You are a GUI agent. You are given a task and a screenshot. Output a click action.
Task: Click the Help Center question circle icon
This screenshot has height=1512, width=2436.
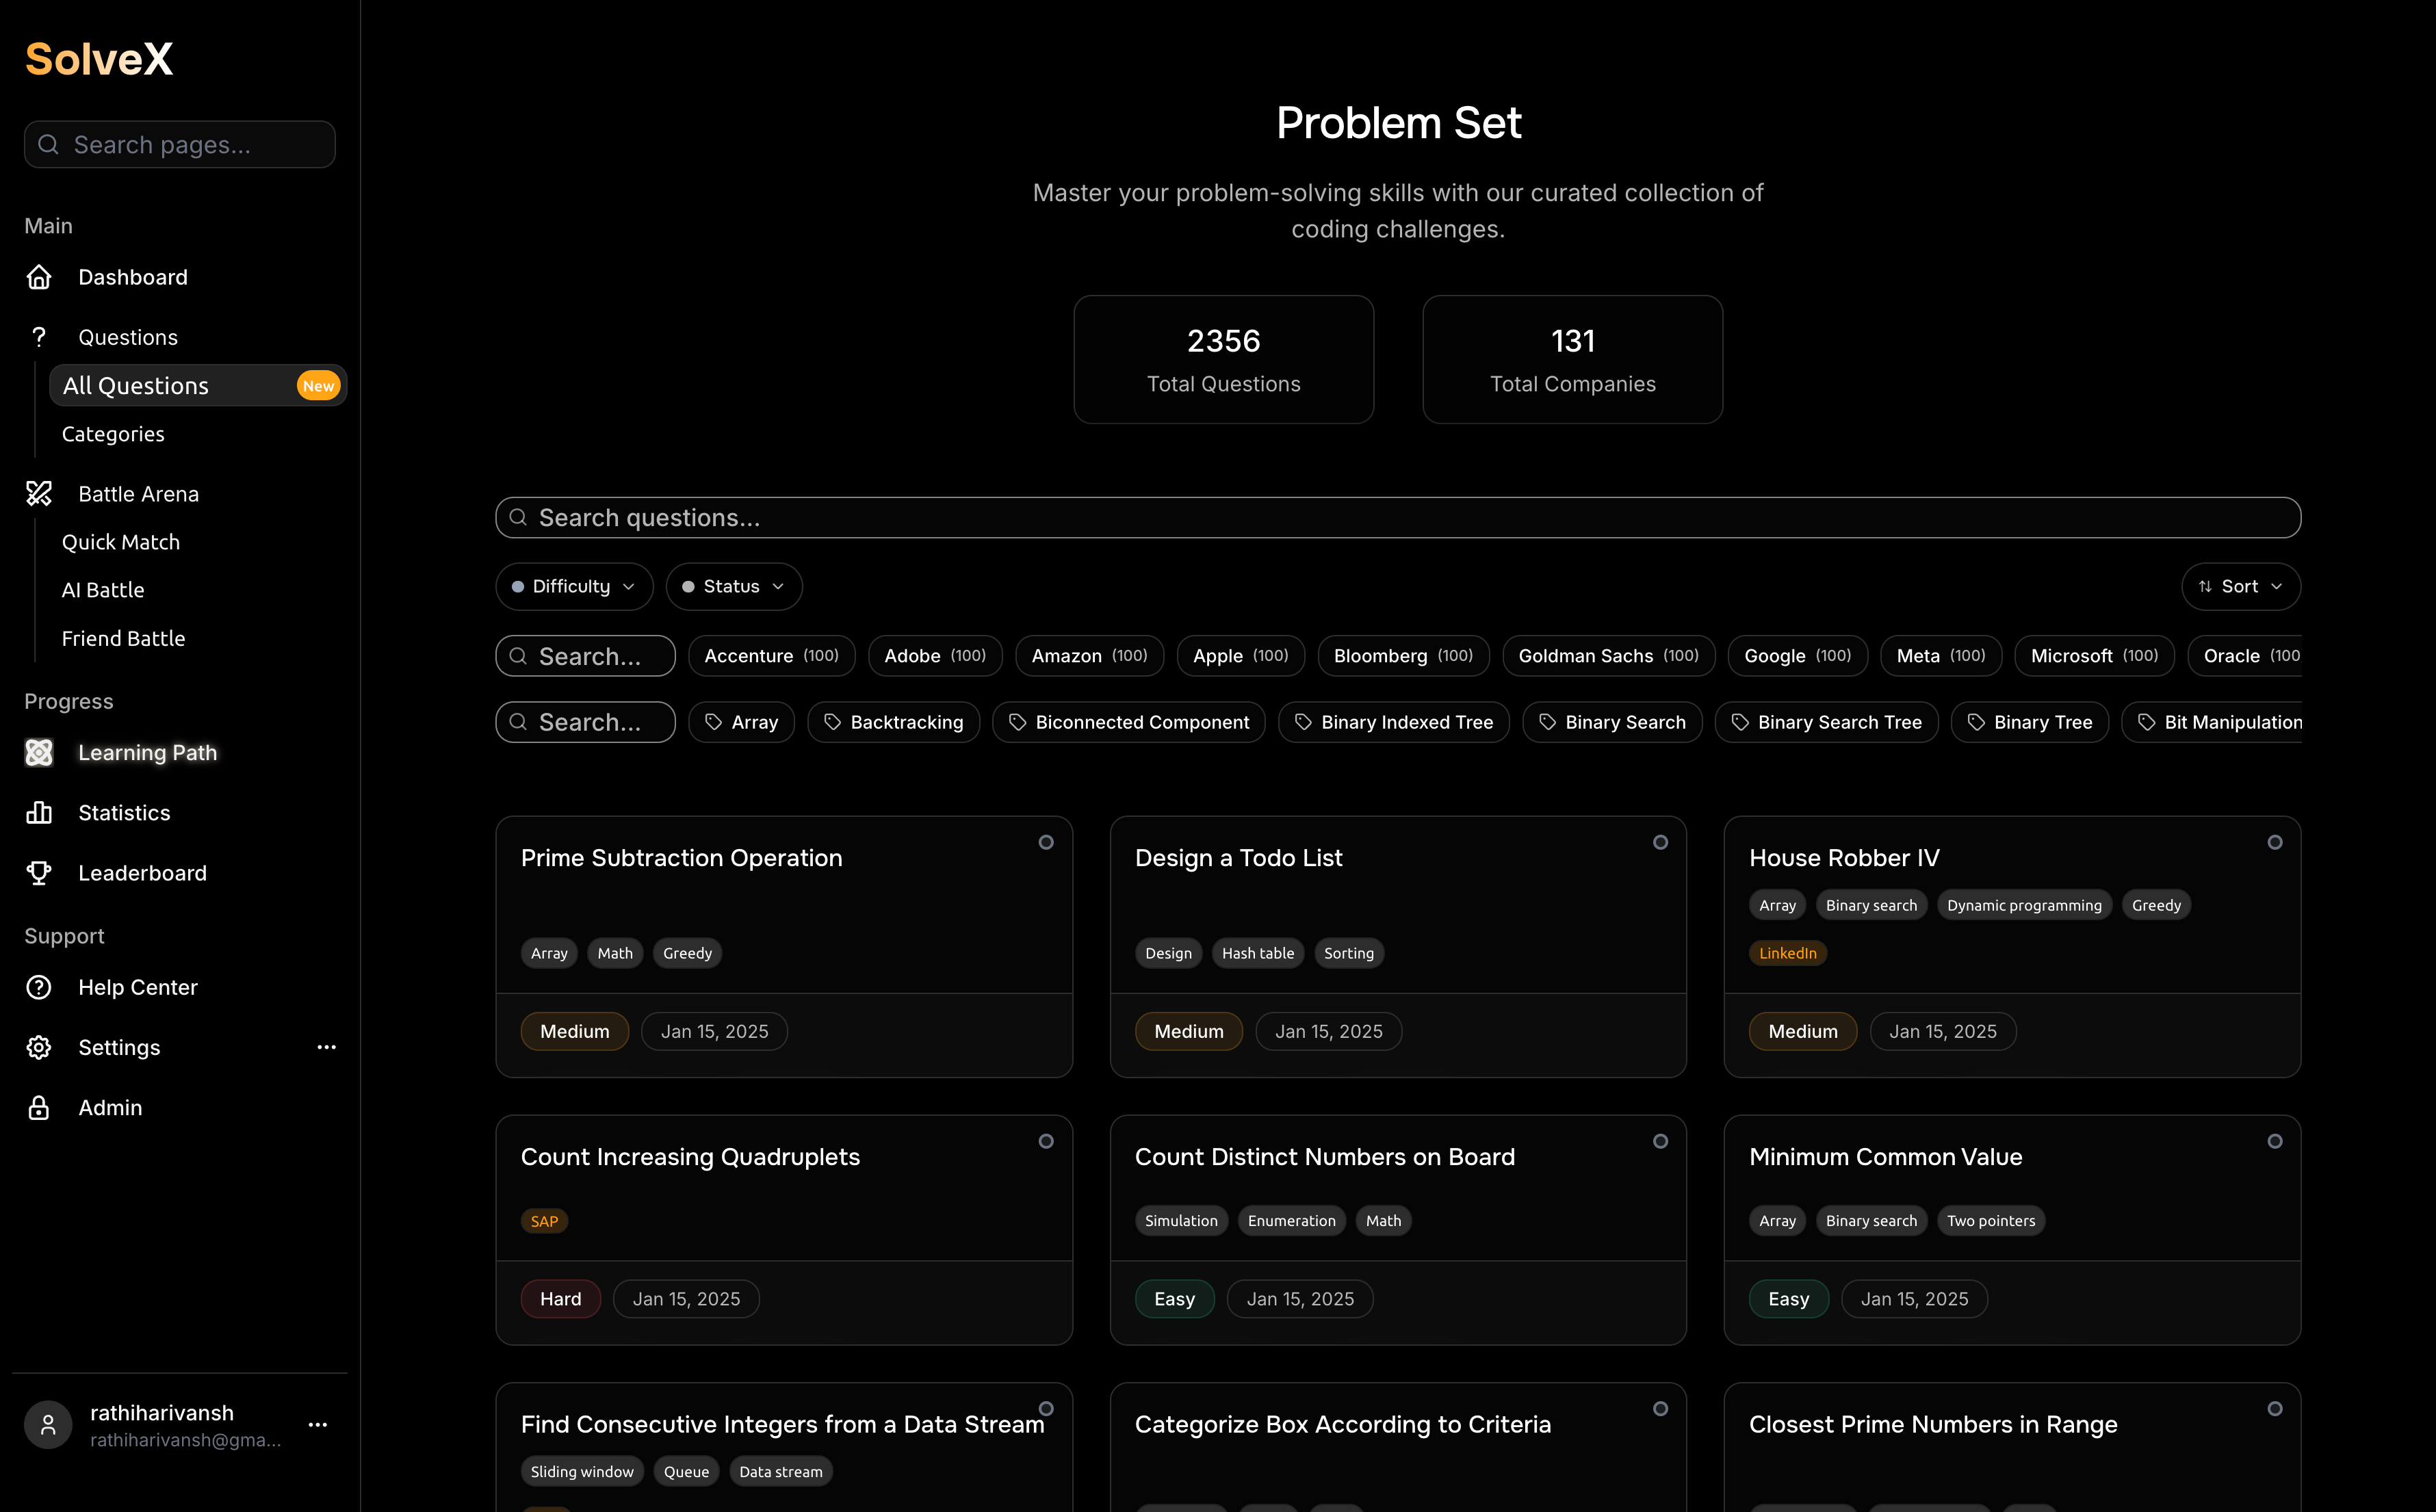[39, 987]
